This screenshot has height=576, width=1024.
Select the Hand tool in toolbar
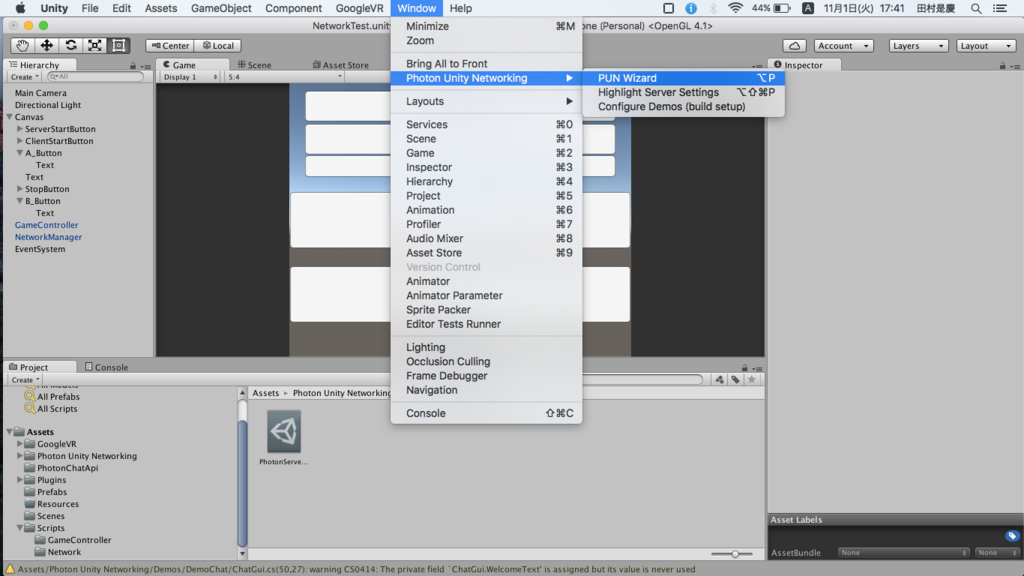22,46
